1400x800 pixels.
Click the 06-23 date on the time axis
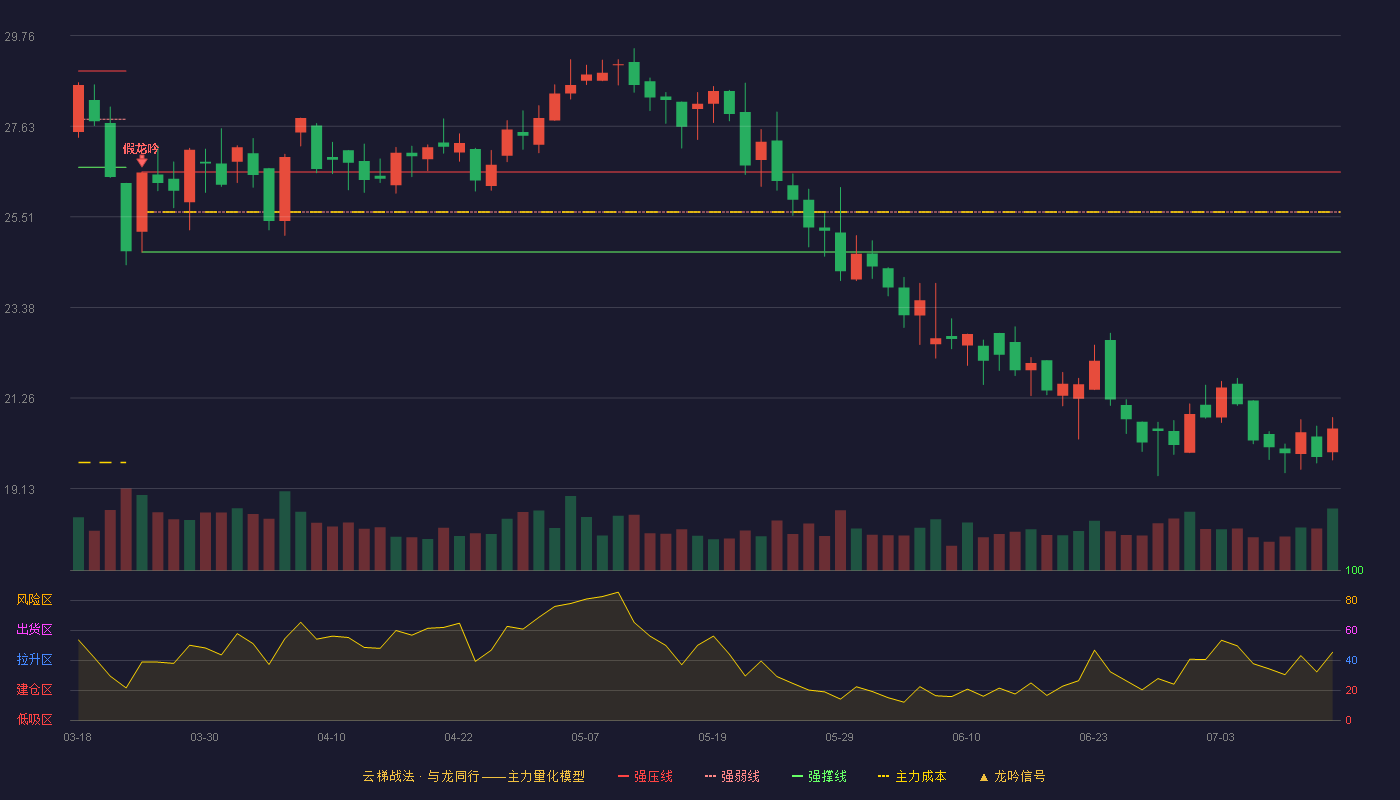[x=1093, y=737]
